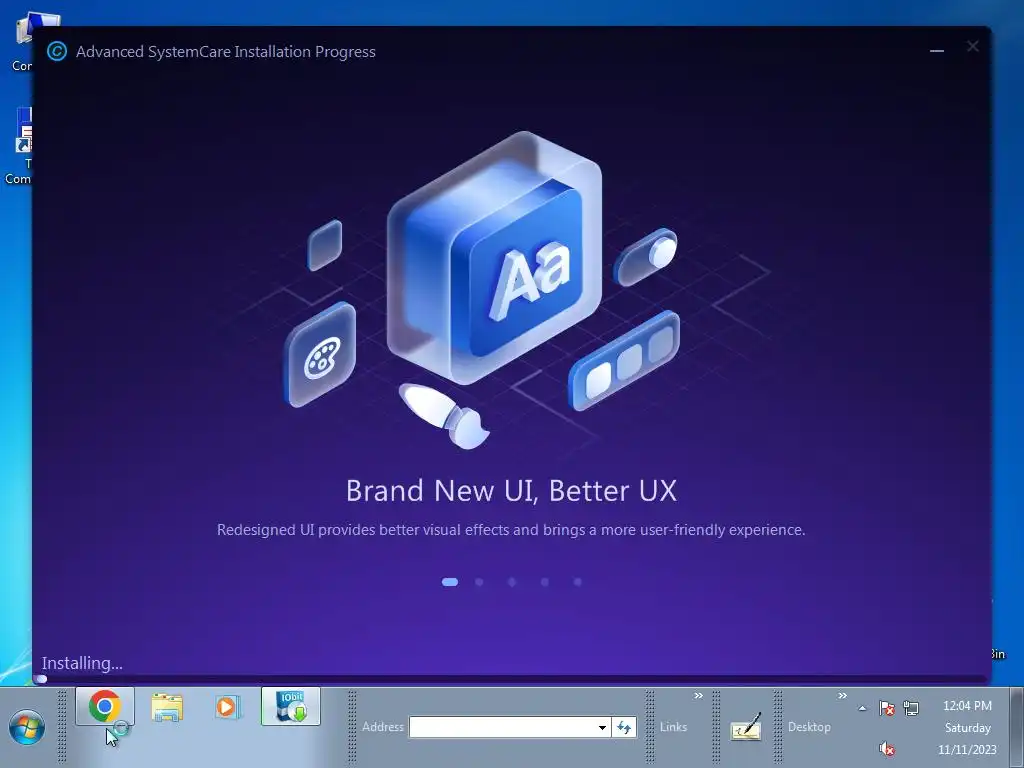Select the first slide indicator dot
1024x768 pixels.
click(x=450, y=582)
